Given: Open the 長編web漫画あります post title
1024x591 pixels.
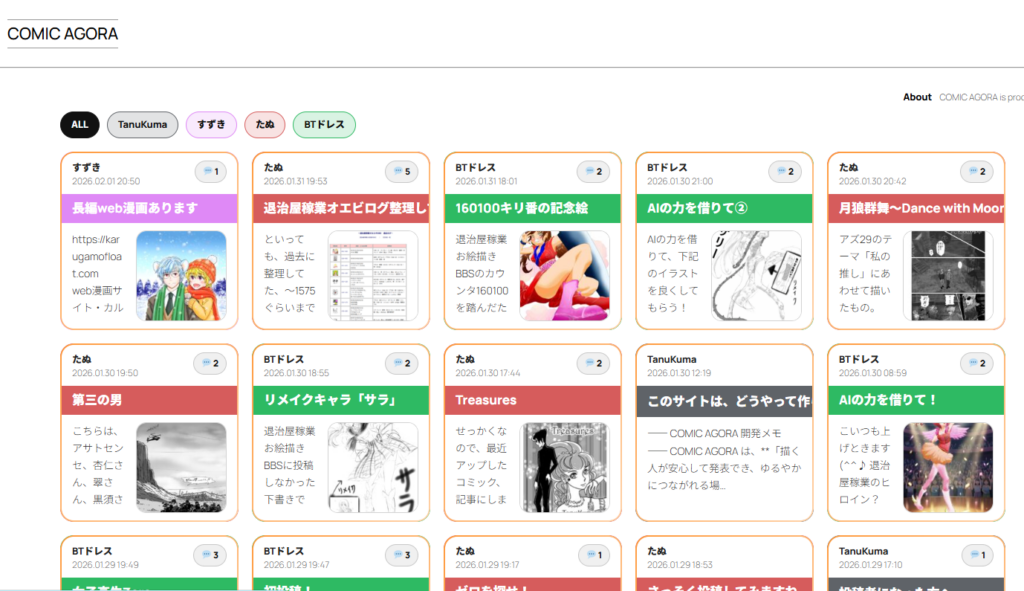Looking at the screenshot, I should [135, 208].
